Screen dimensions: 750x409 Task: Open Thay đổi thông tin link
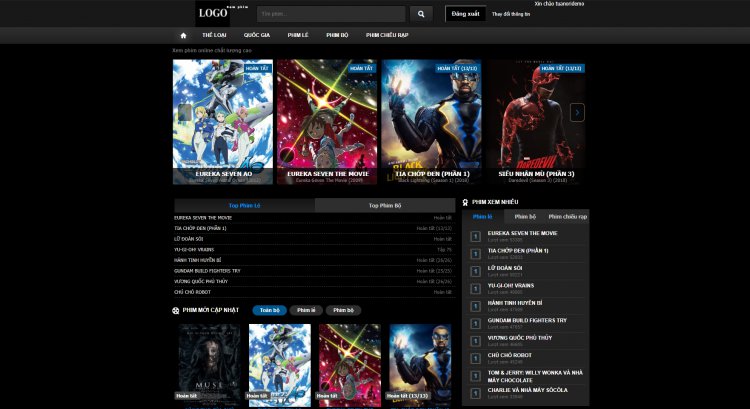(x=511, y=14)
